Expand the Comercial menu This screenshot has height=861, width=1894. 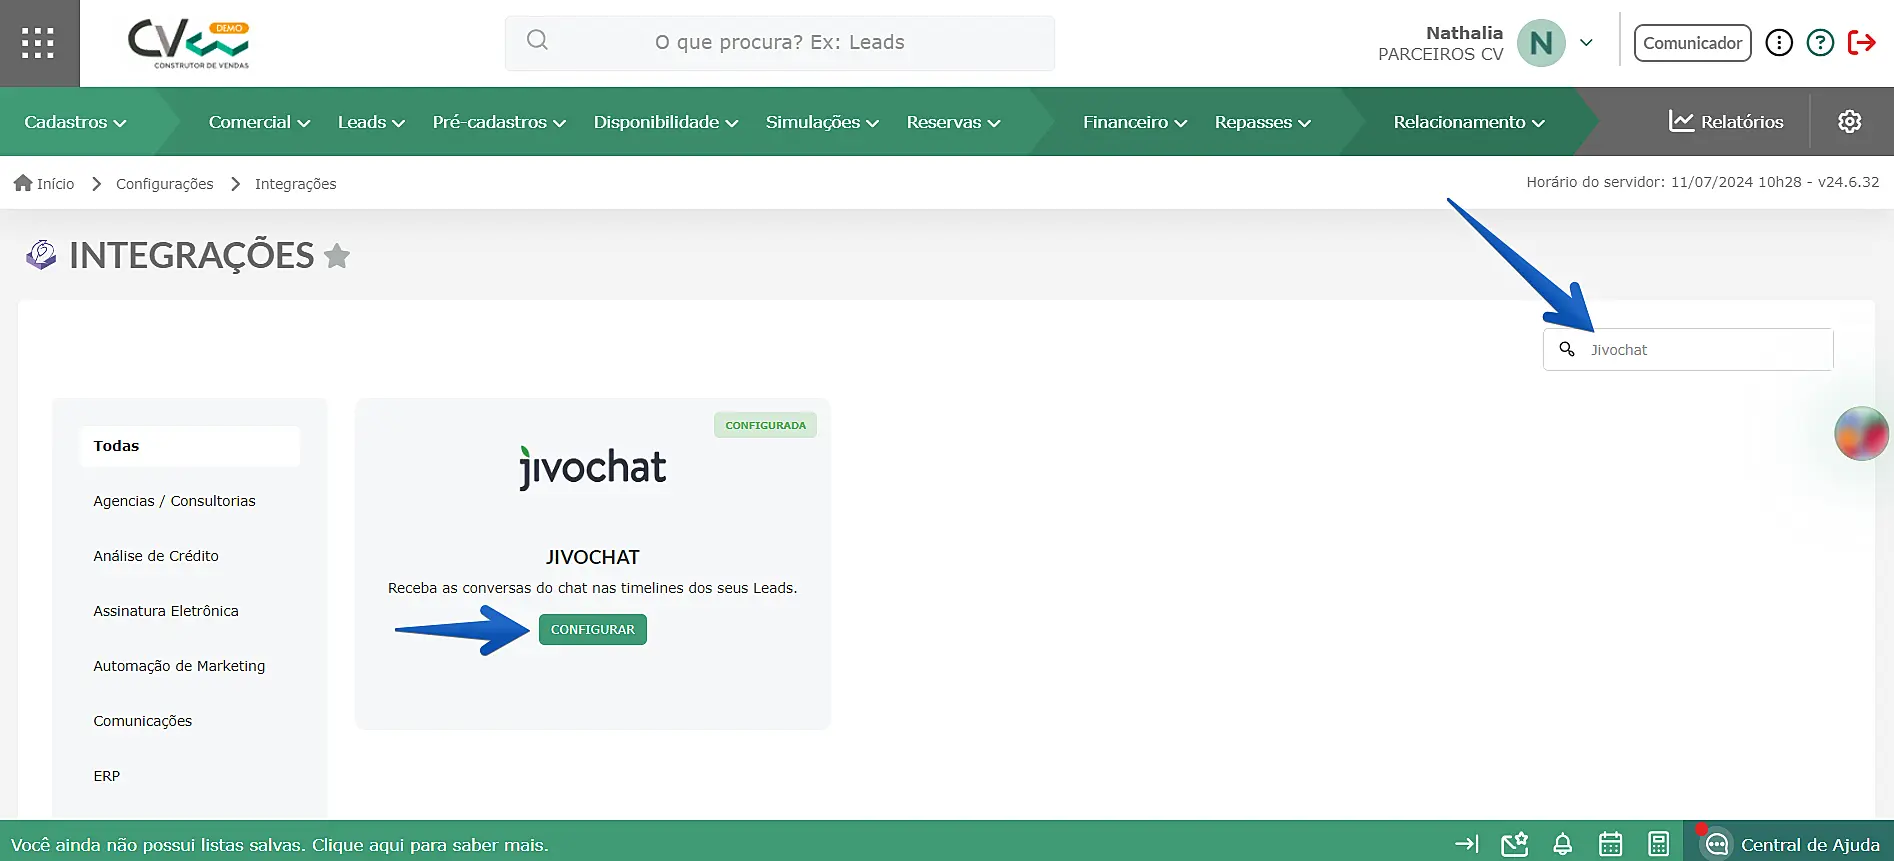point(260,122)
